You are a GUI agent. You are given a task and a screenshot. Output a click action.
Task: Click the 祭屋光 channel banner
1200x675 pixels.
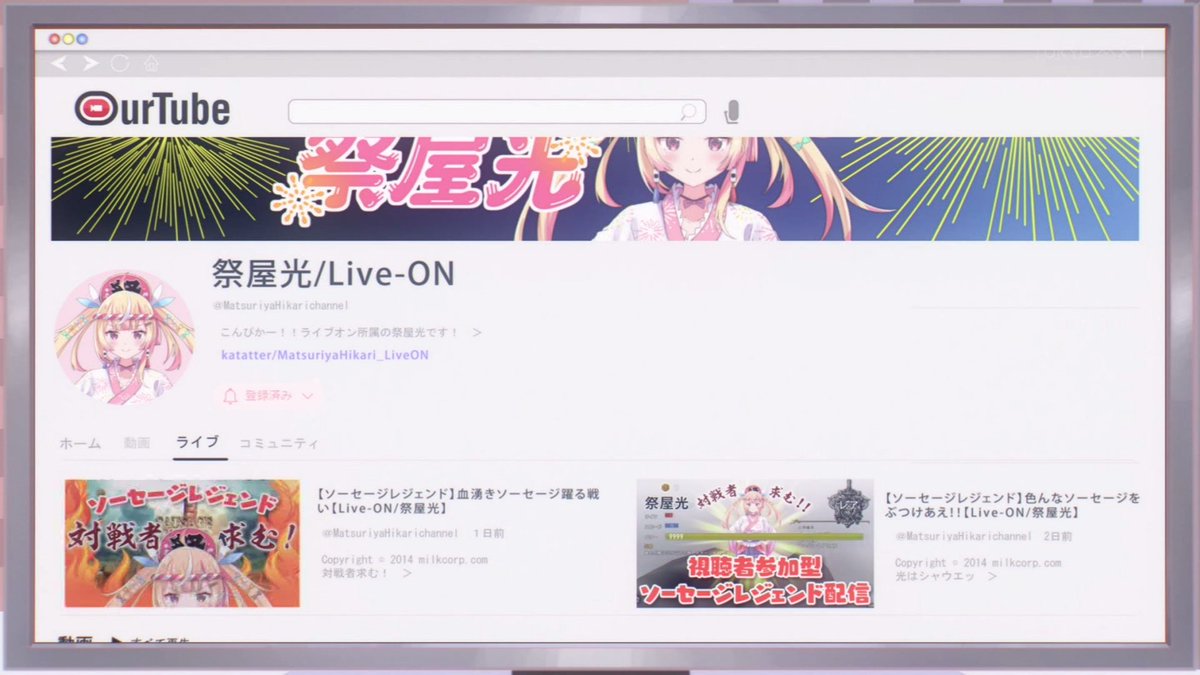595,189
